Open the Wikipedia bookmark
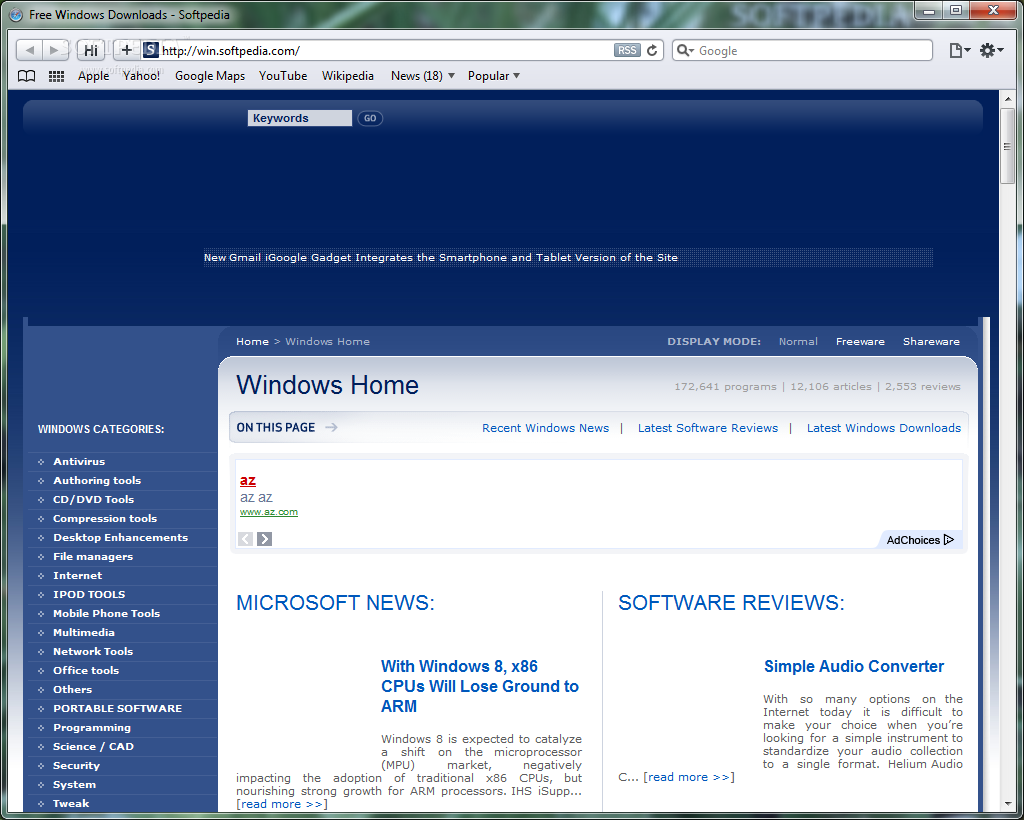This screenshot has width=1024, height=820. point(347,76)
